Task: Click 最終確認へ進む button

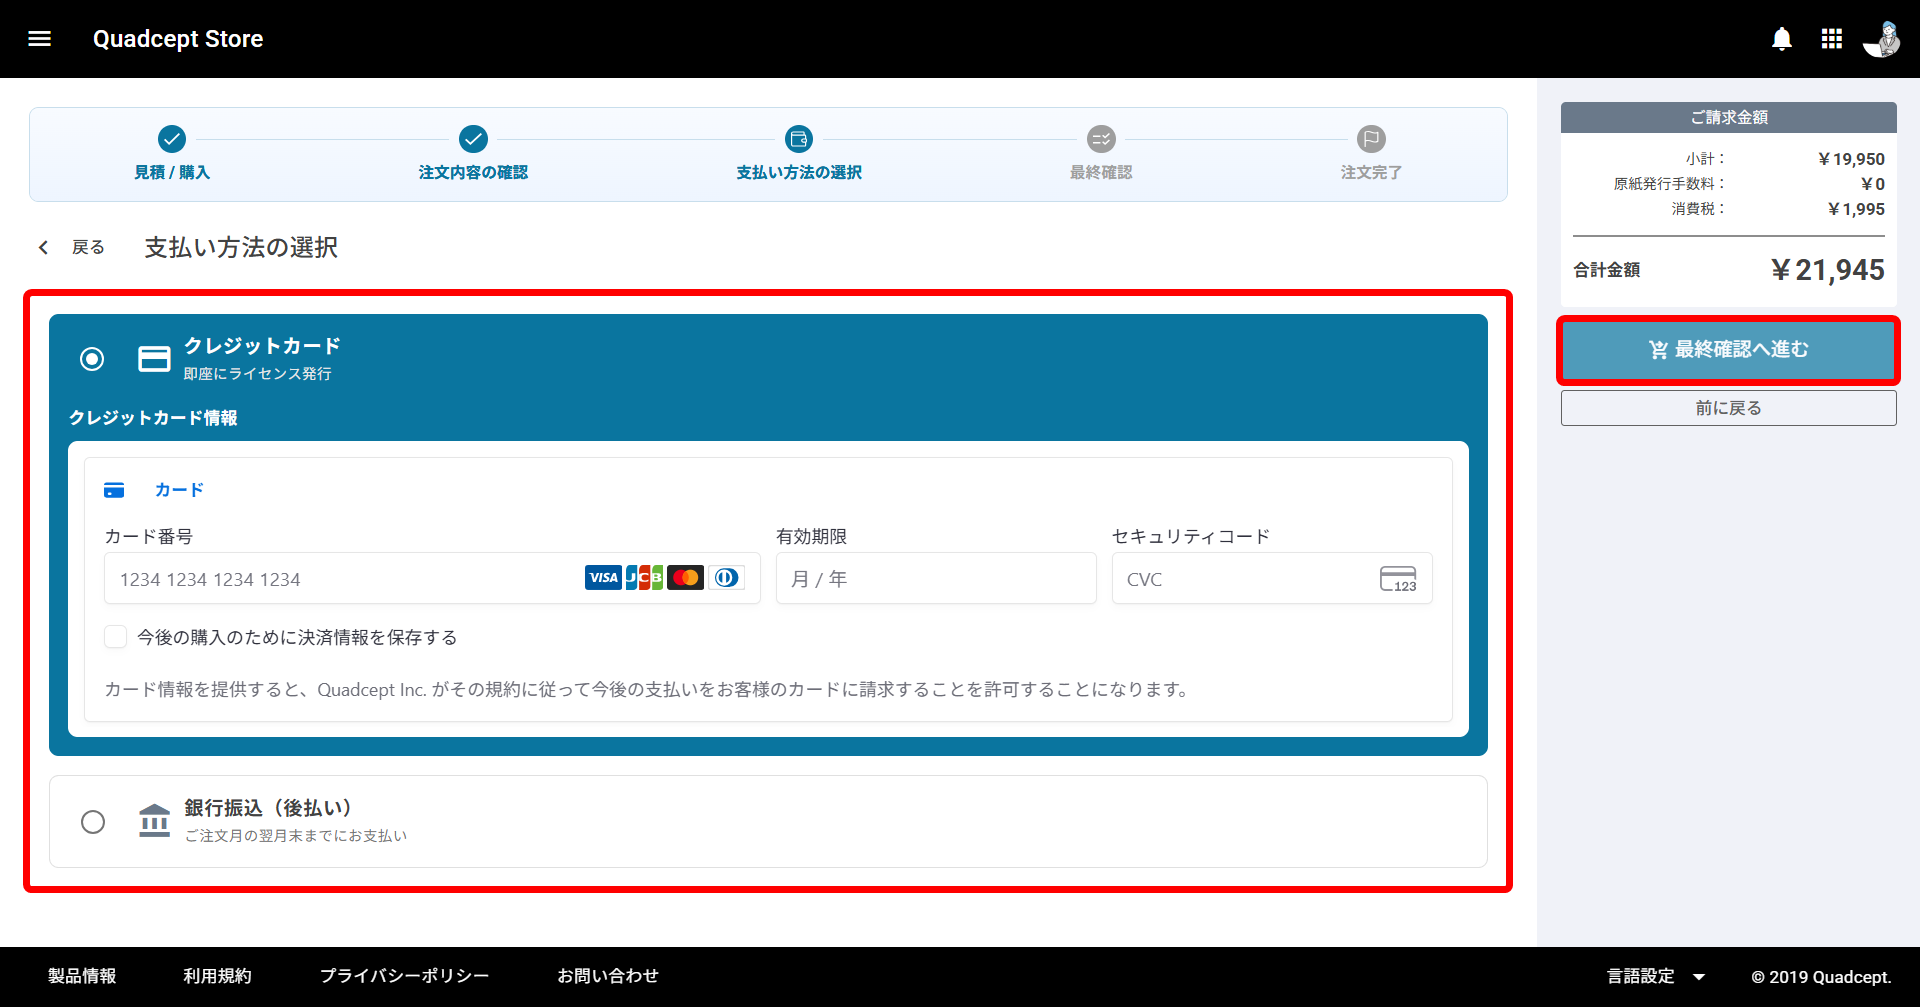Action: (x=1728, y=350)
